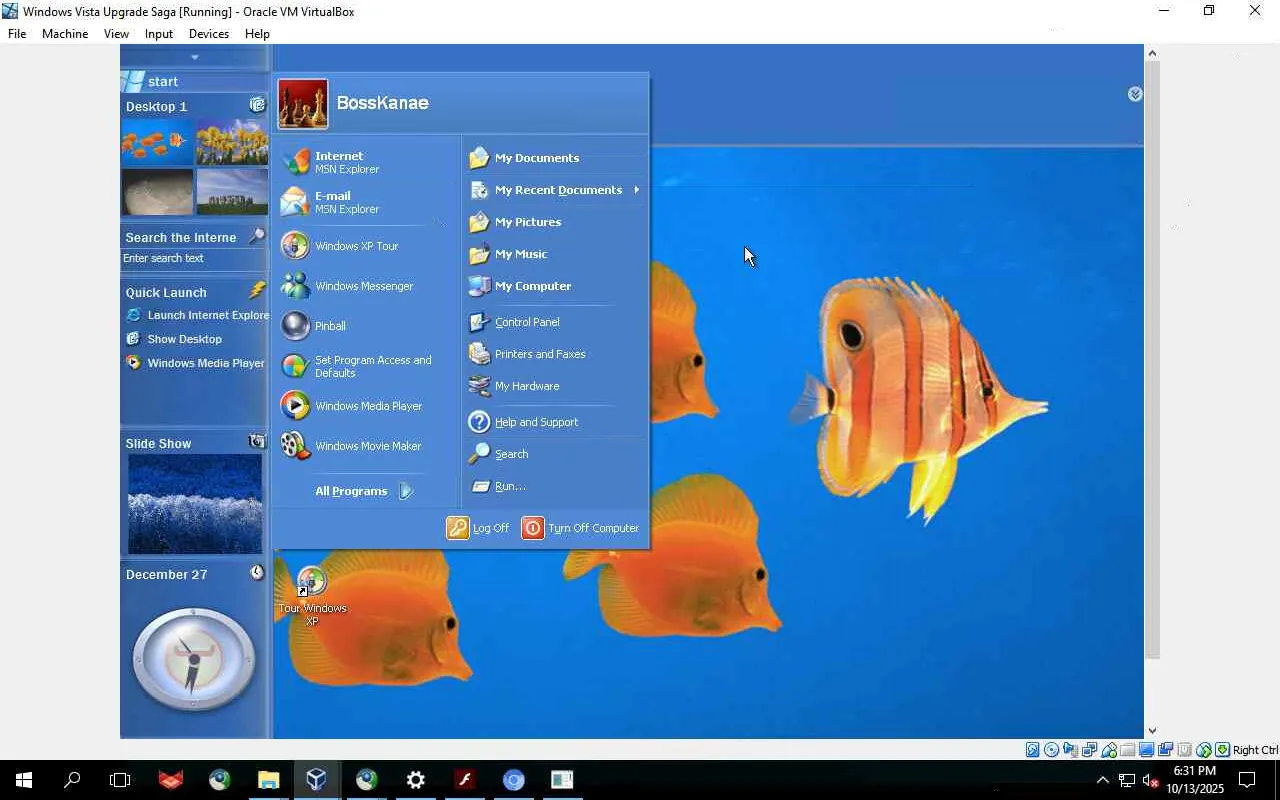
Task: Click the Enter search text field
Action: tap(194, 258)
